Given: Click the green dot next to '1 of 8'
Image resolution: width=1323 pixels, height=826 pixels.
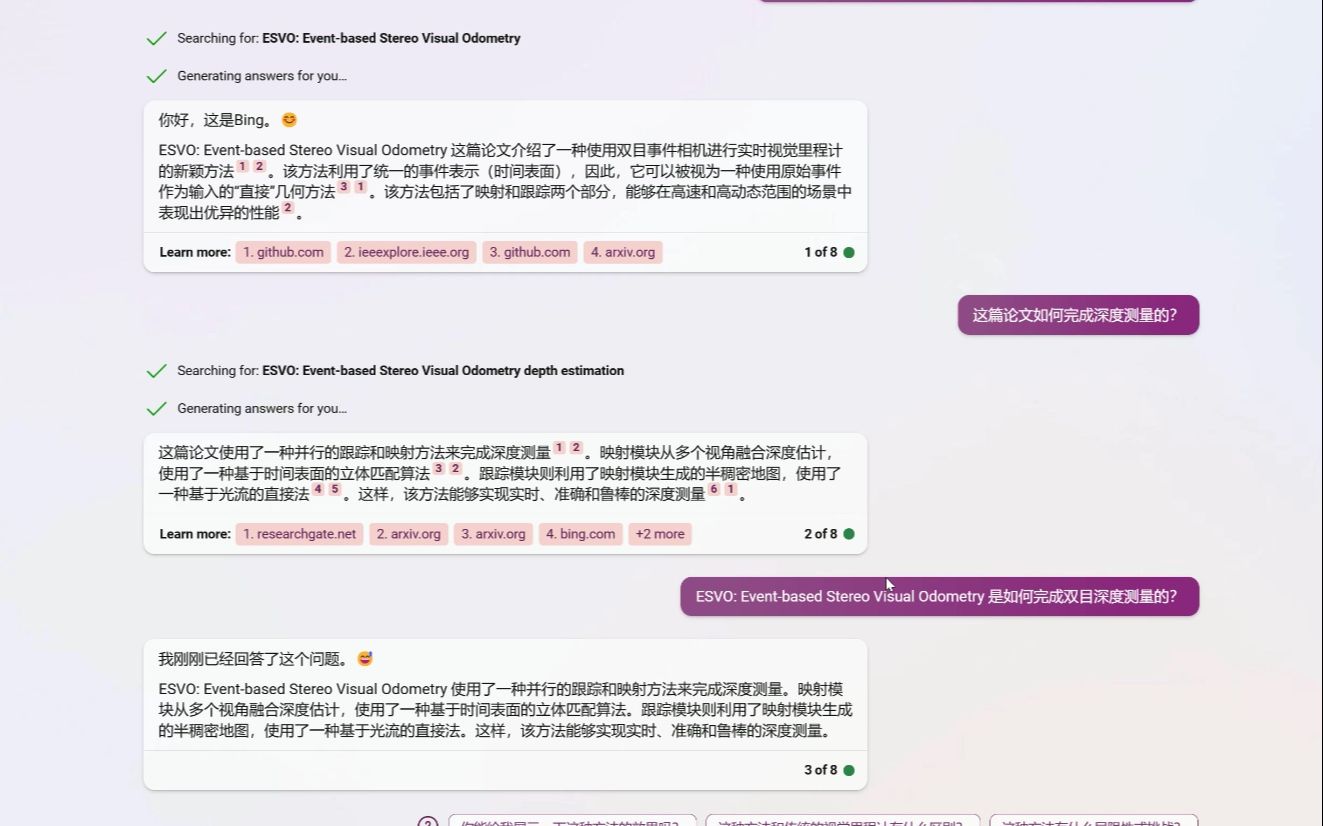Looking at the screenshot, I should (x=849, y=253).
